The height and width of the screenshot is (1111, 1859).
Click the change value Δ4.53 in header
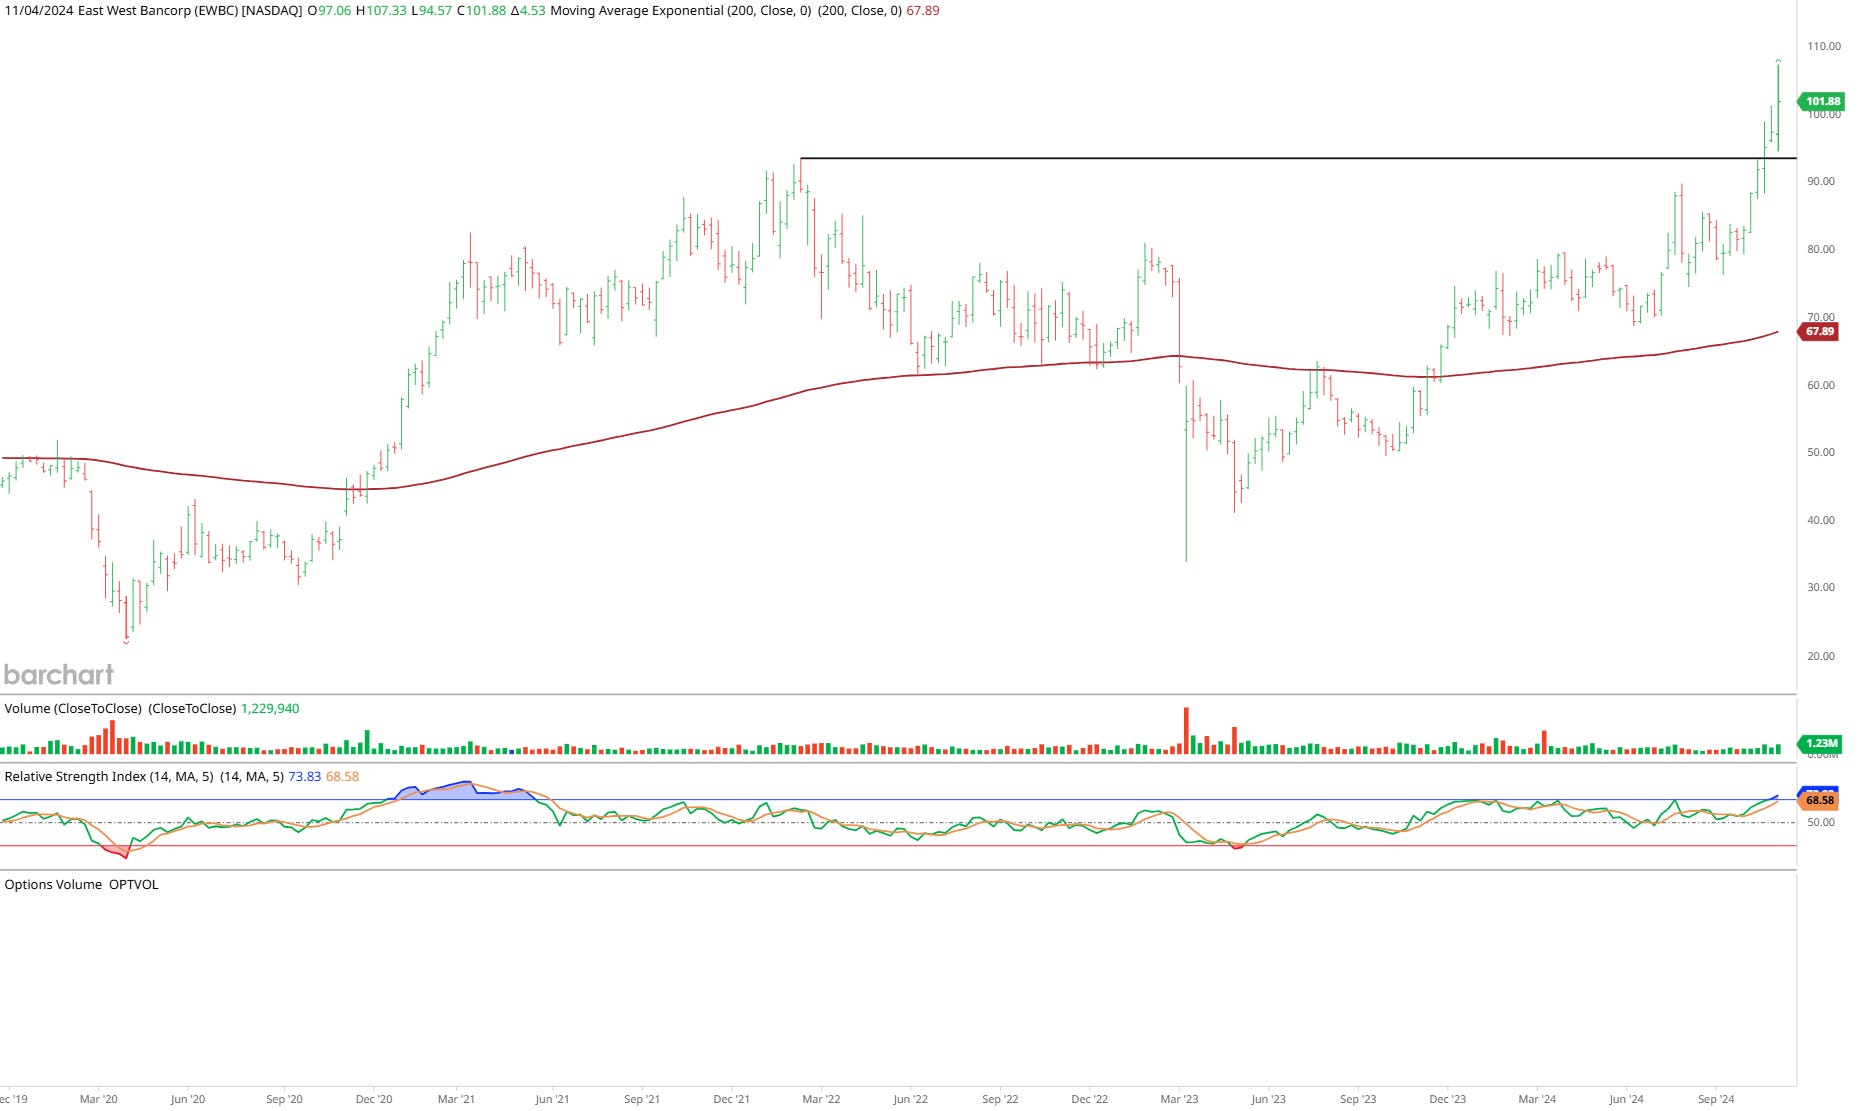click(528, 11)
